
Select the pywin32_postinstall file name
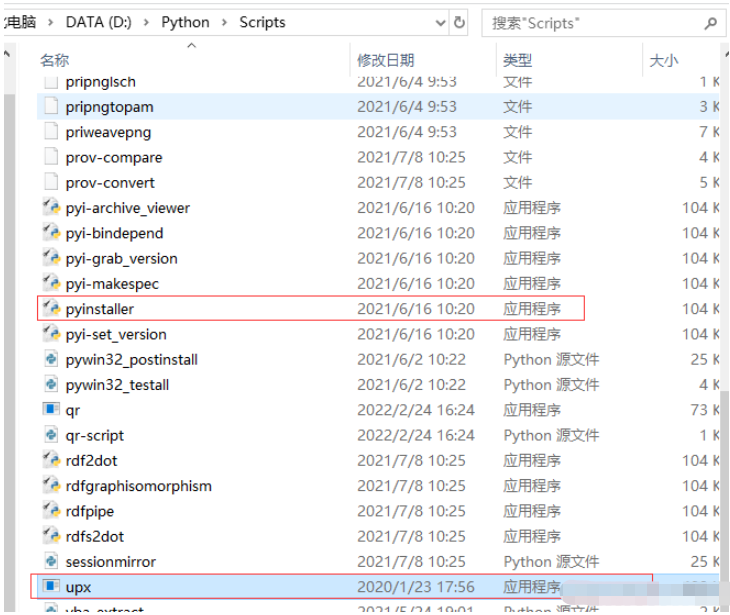tap(132, 359)
